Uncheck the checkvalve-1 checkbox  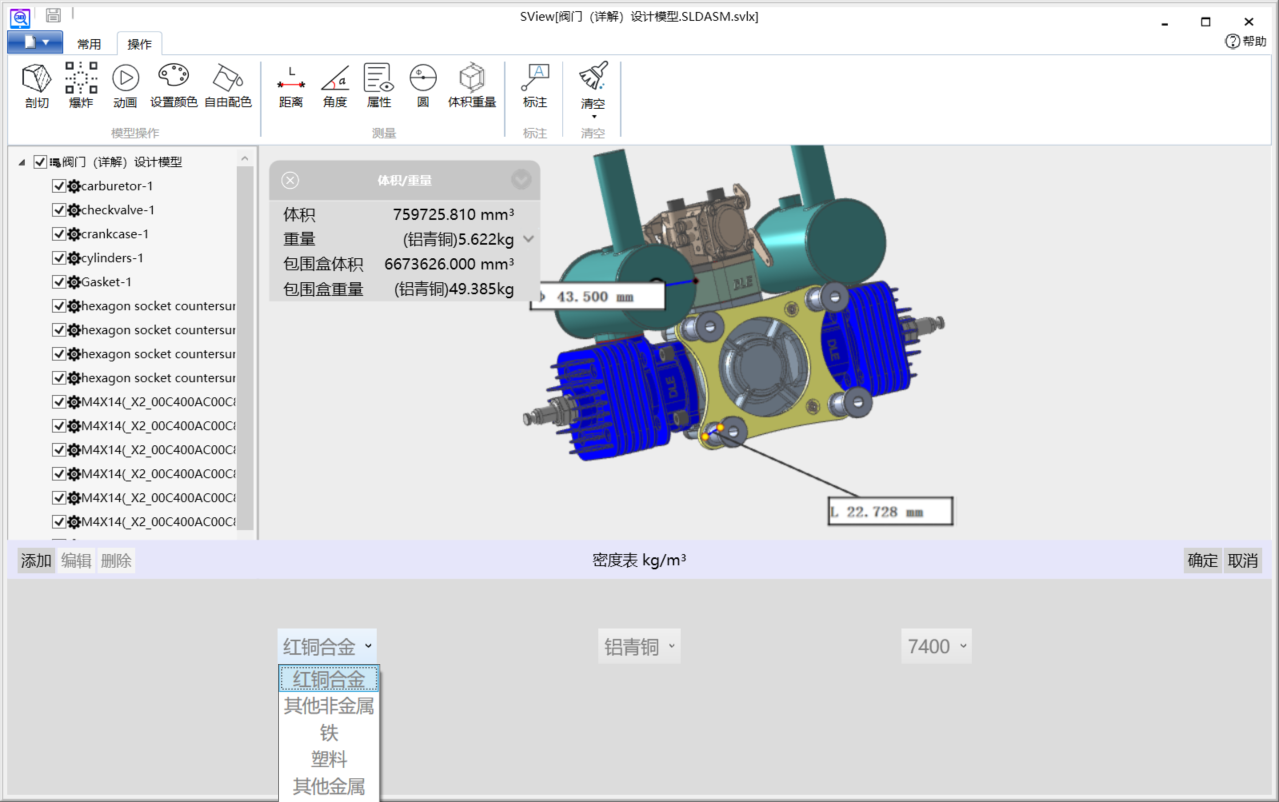[58, 210]
